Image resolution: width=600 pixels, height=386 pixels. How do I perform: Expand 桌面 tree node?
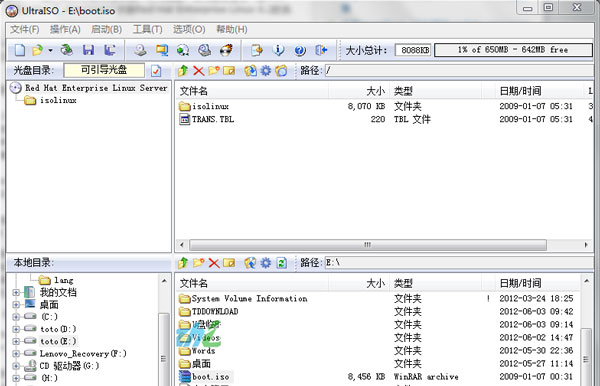(16, 305)
